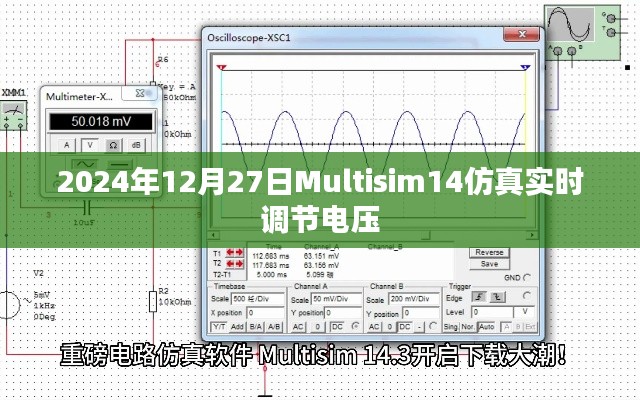The height and width of the screenshot is (400, 640).
Task: Select the Ohm resistance mode on multimeter
Action: click(113, 146)
